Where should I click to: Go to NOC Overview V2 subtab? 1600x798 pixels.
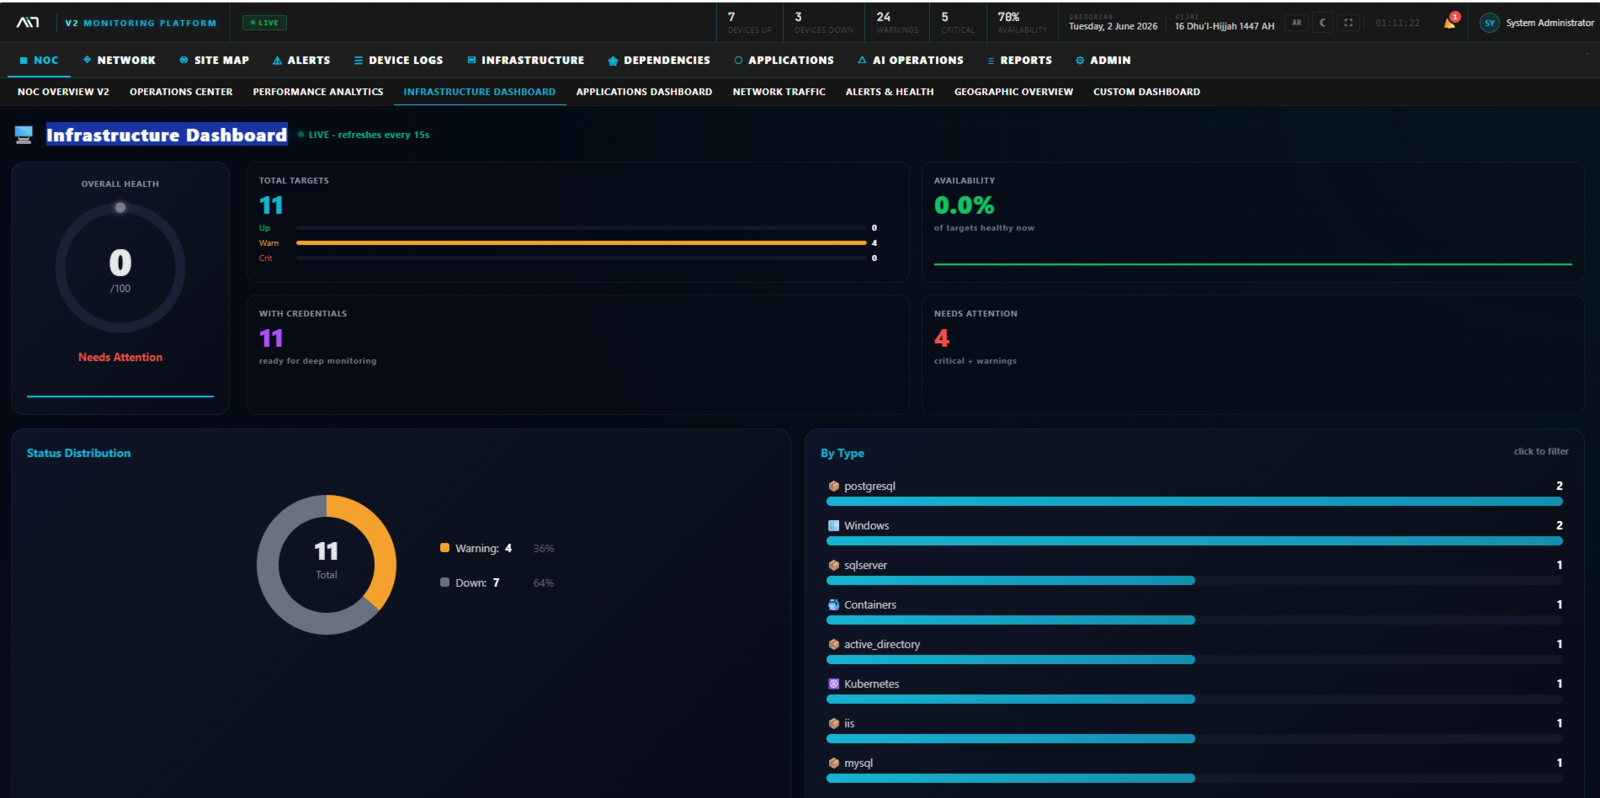63,92
